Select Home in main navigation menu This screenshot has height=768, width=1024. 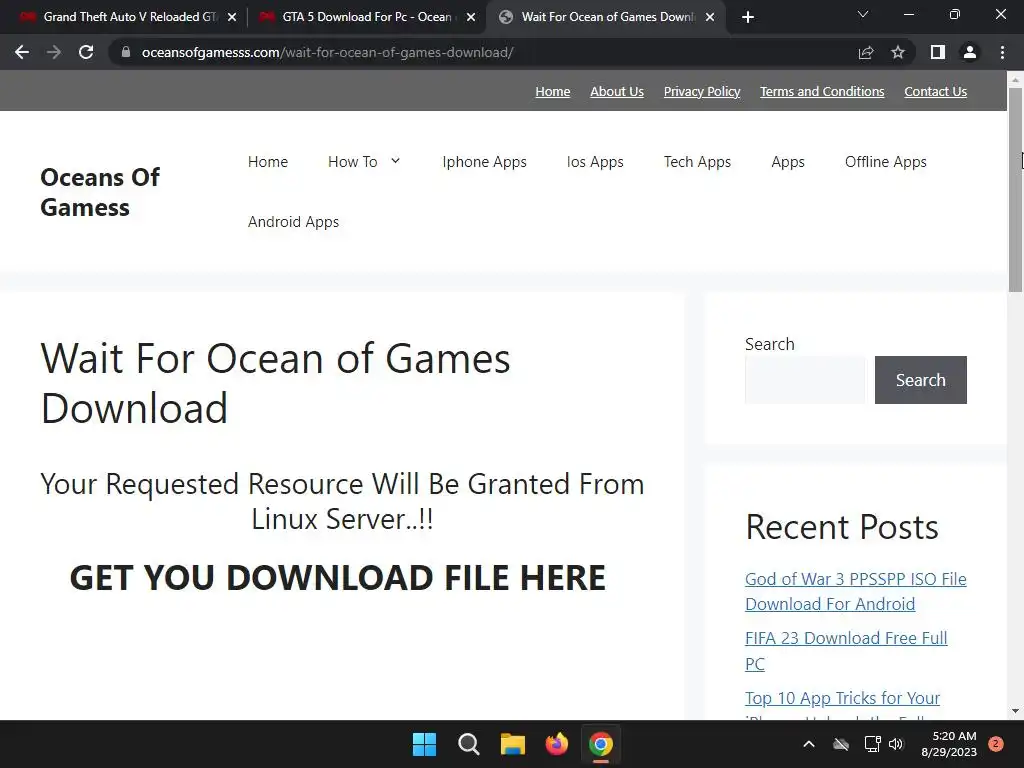pos(268,161)
